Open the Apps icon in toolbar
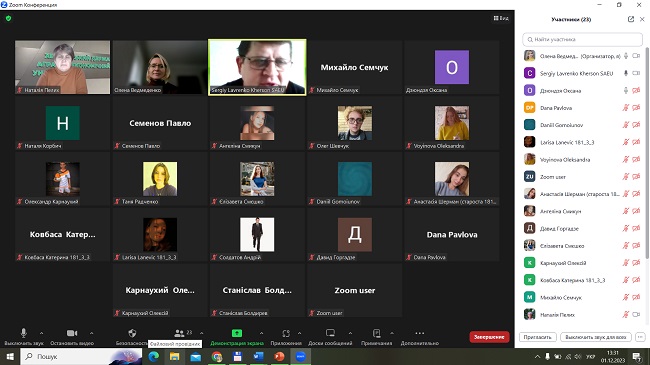The image size is (650, 365). (x=286, y=333)
